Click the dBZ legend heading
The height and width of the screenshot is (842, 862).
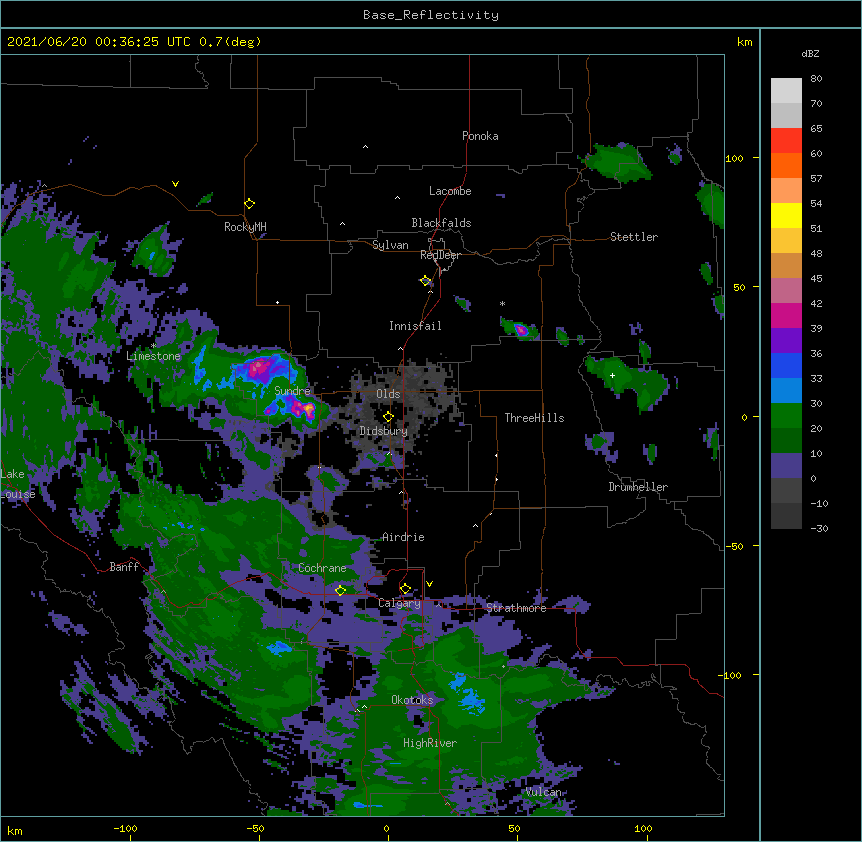click(x=810, y=53)
